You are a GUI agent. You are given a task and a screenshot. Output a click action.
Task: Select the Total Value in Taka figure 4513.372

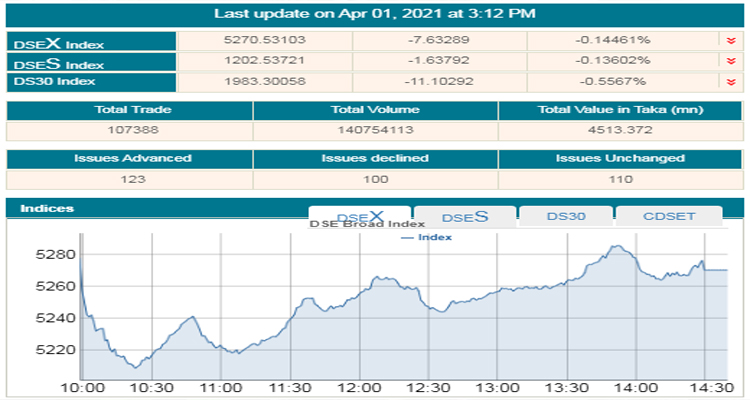click(x=619, y=130)
